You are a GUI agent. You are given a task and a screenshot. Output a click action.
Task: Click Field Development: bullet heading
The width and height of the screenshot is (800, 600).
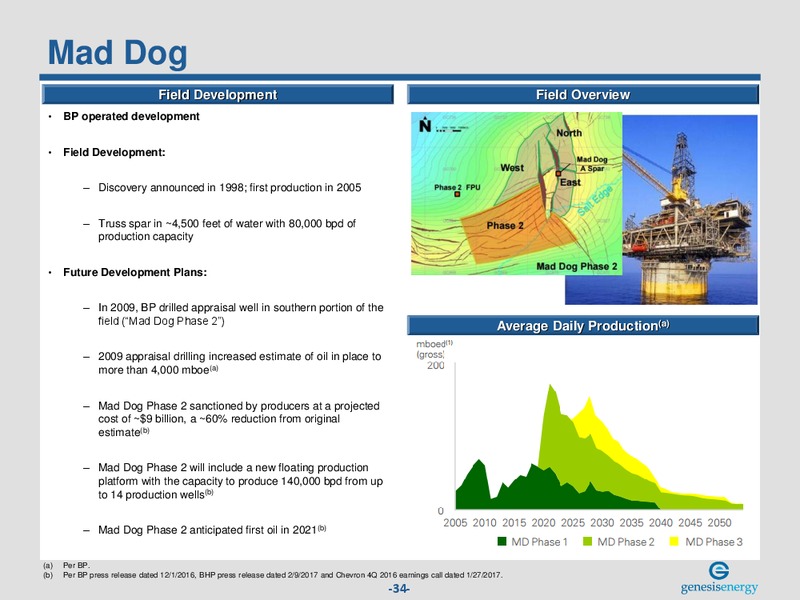click(114, 152)
